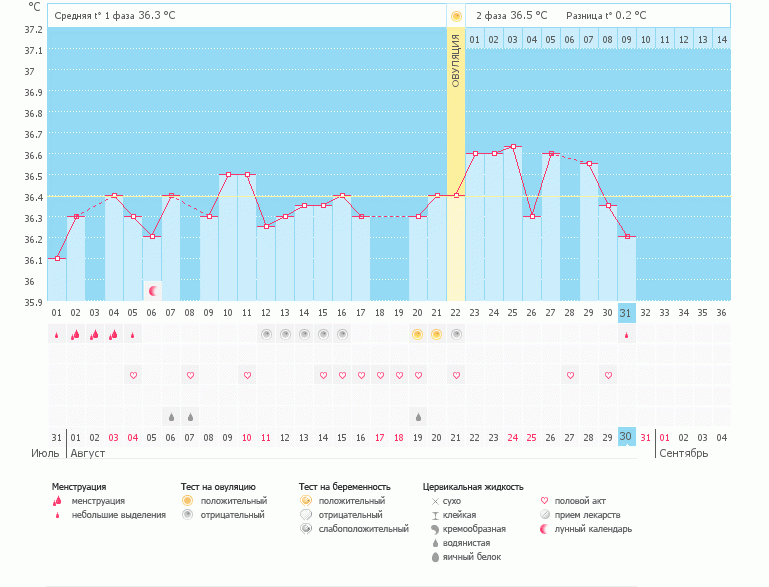Click the 'яичный белок' legend icon
The width and height of the screenshot is (769, 587).
point(435,557)
